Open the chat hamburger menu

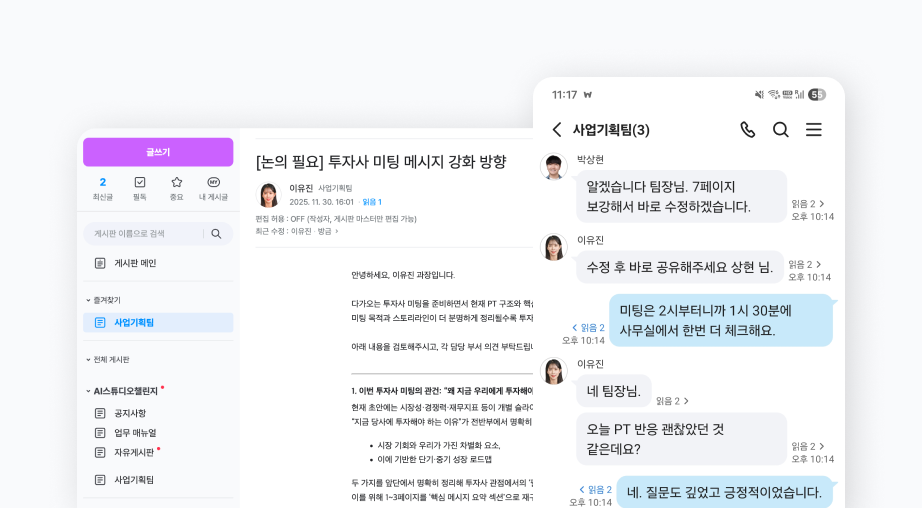814,129
